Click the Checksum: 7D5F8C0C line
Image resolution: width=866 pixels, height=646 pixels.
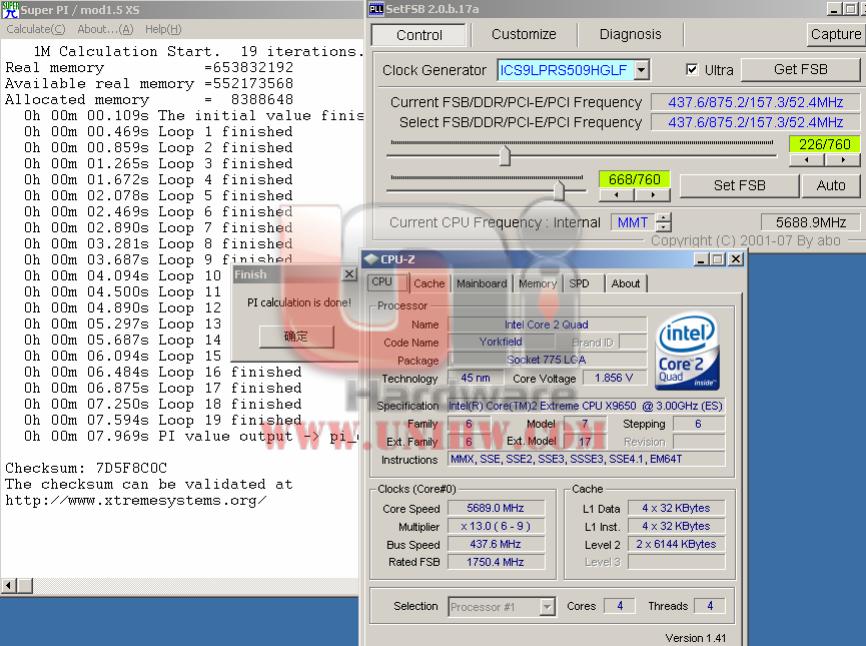(x=86, y=468)
